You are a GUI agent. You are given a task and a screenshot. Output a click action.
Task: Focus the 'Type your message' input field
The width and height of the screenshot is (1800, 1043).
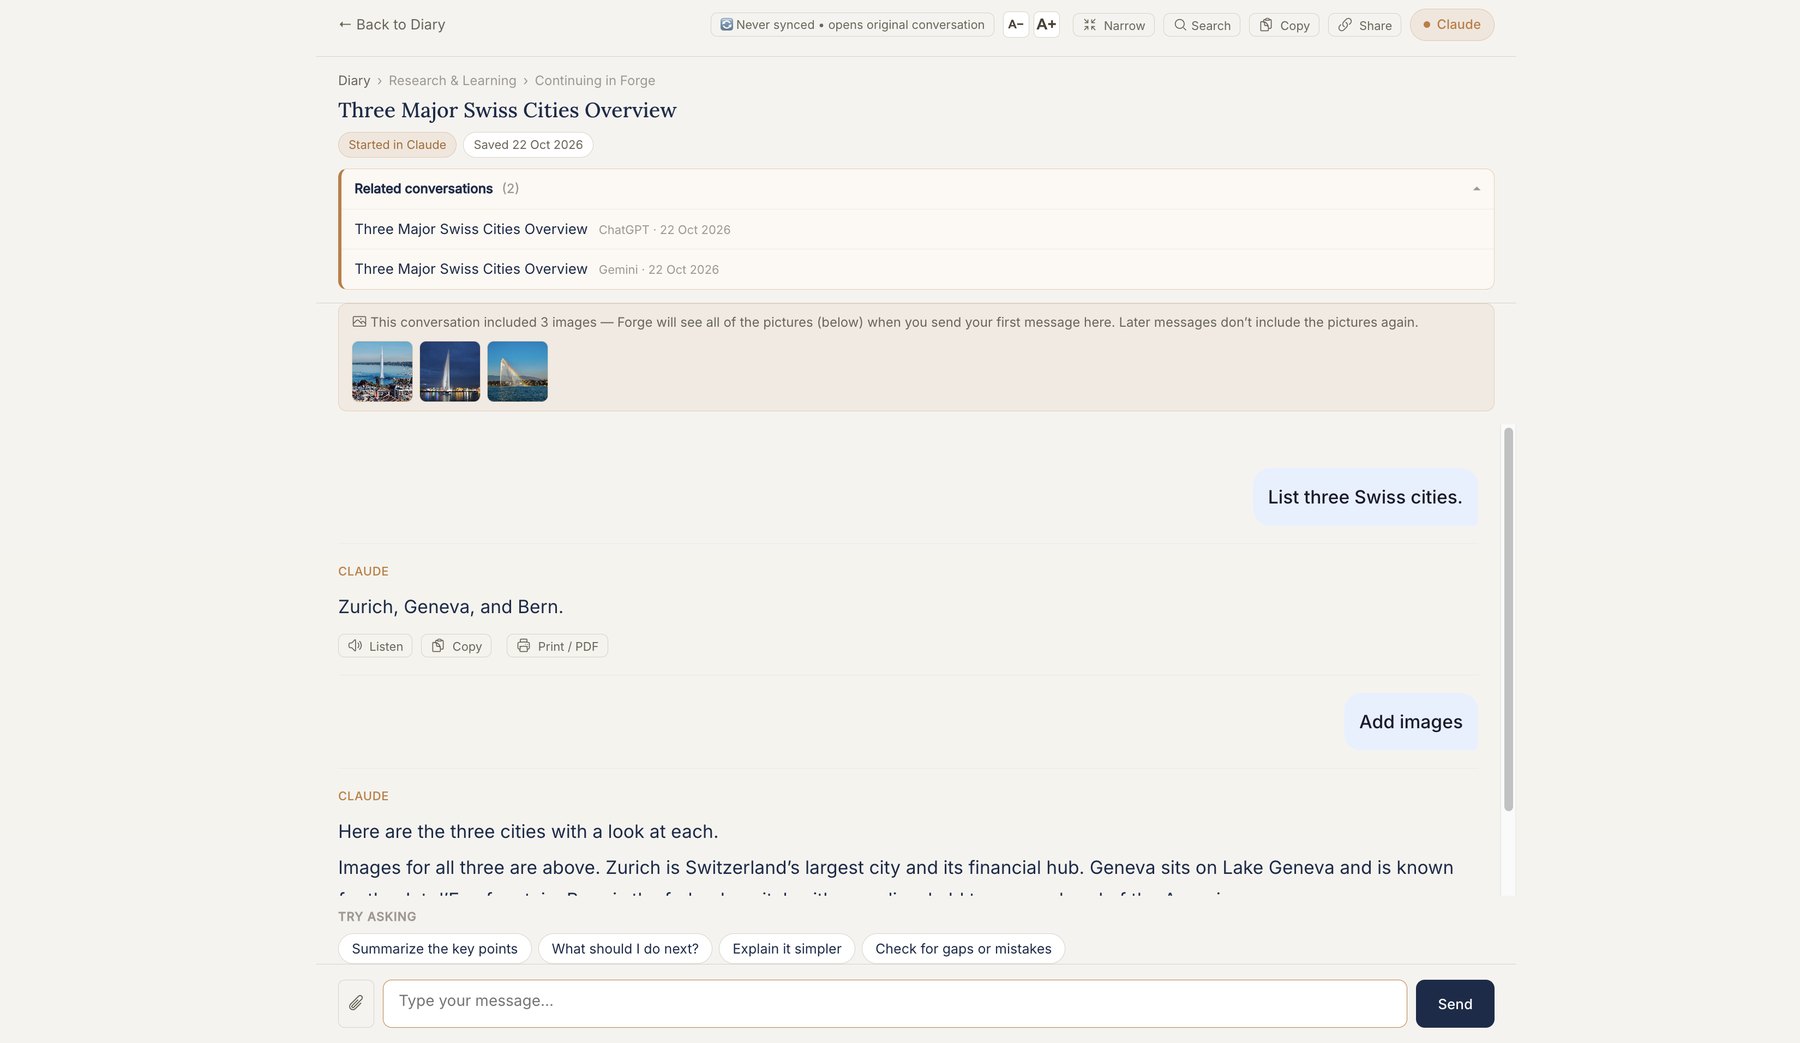tap(894, 1003)
